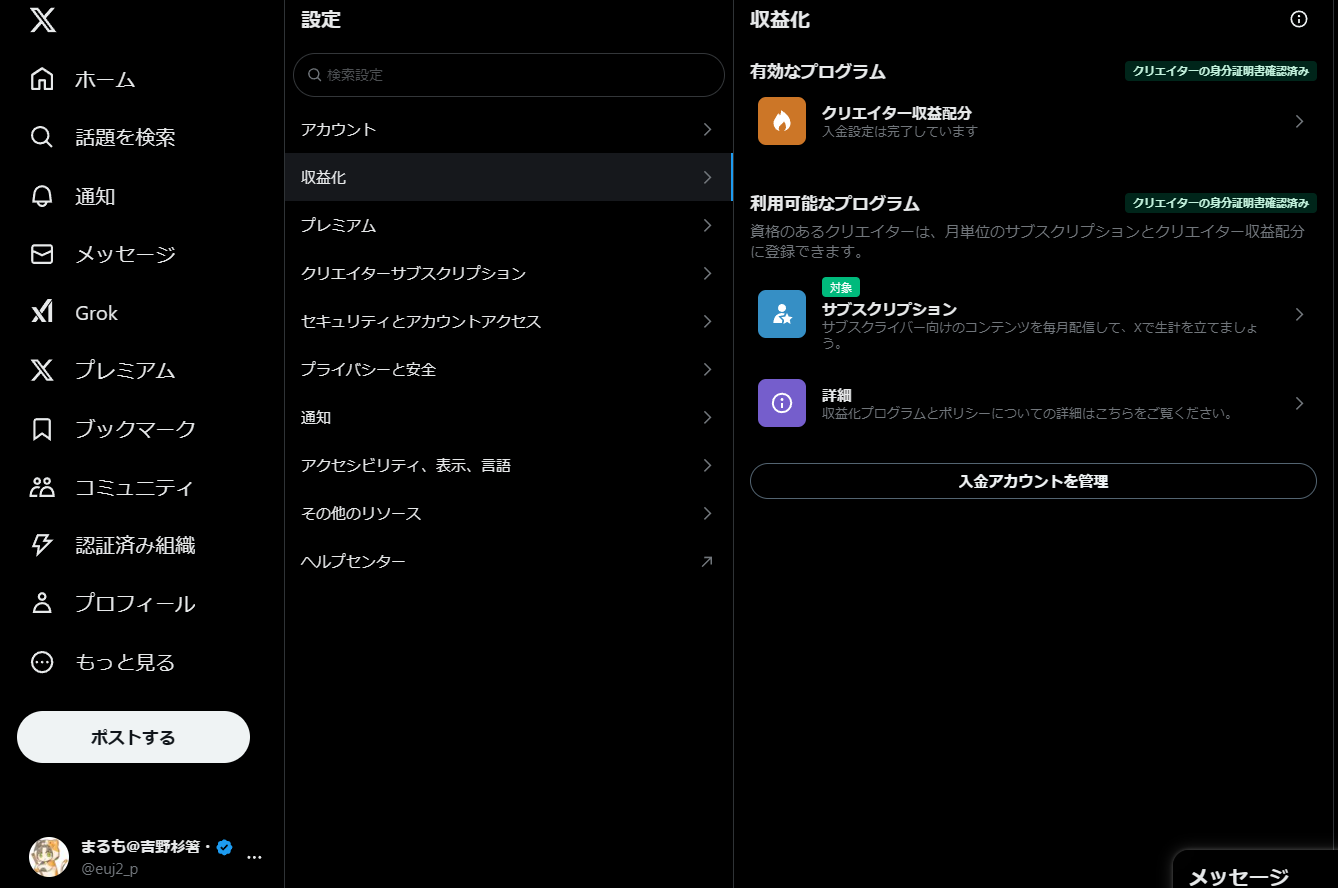Open the 通知 bell icon in the sidebar

(x=42, y=196)
